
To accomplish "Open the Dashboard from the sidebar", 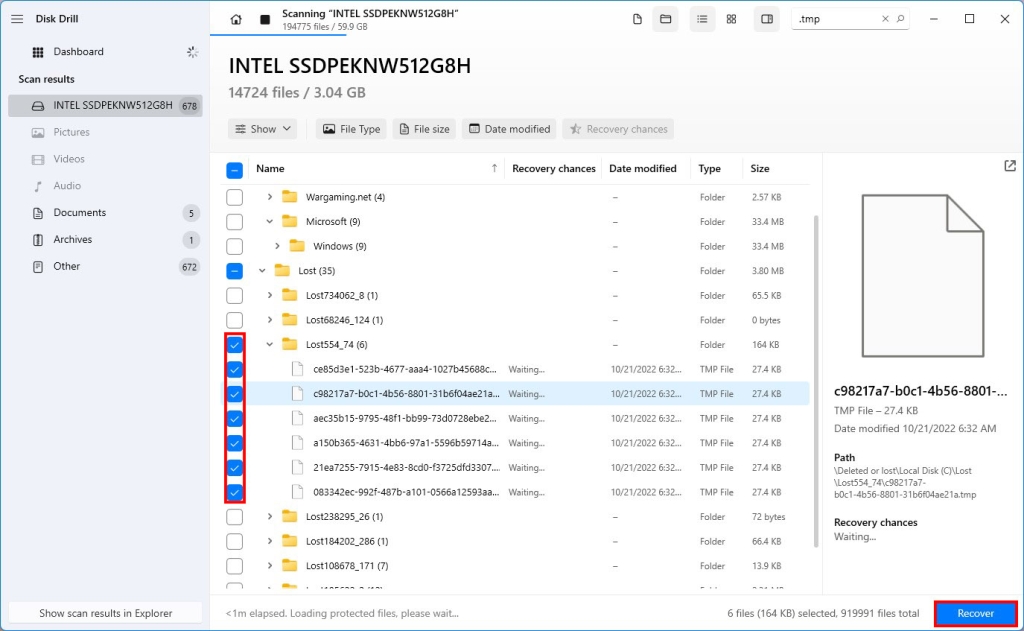I will tap(79, 51).
